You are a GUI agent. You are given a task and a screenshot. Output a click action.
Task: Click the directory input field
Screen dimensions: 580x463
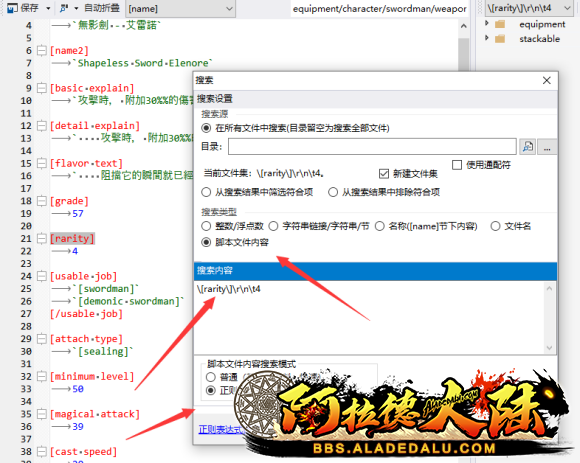pyautogui.click(x=372, y=147)
